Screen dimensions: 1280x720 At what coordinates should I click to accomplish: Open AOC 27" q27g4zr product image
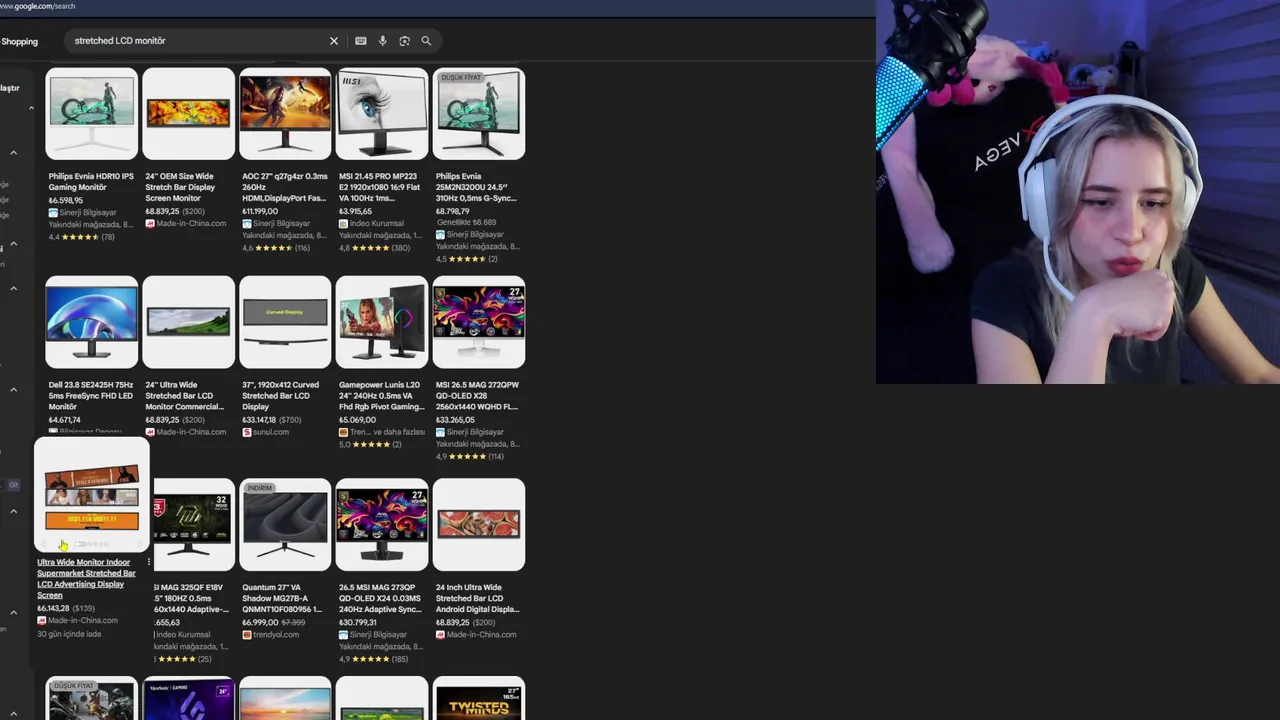(285, 114)
